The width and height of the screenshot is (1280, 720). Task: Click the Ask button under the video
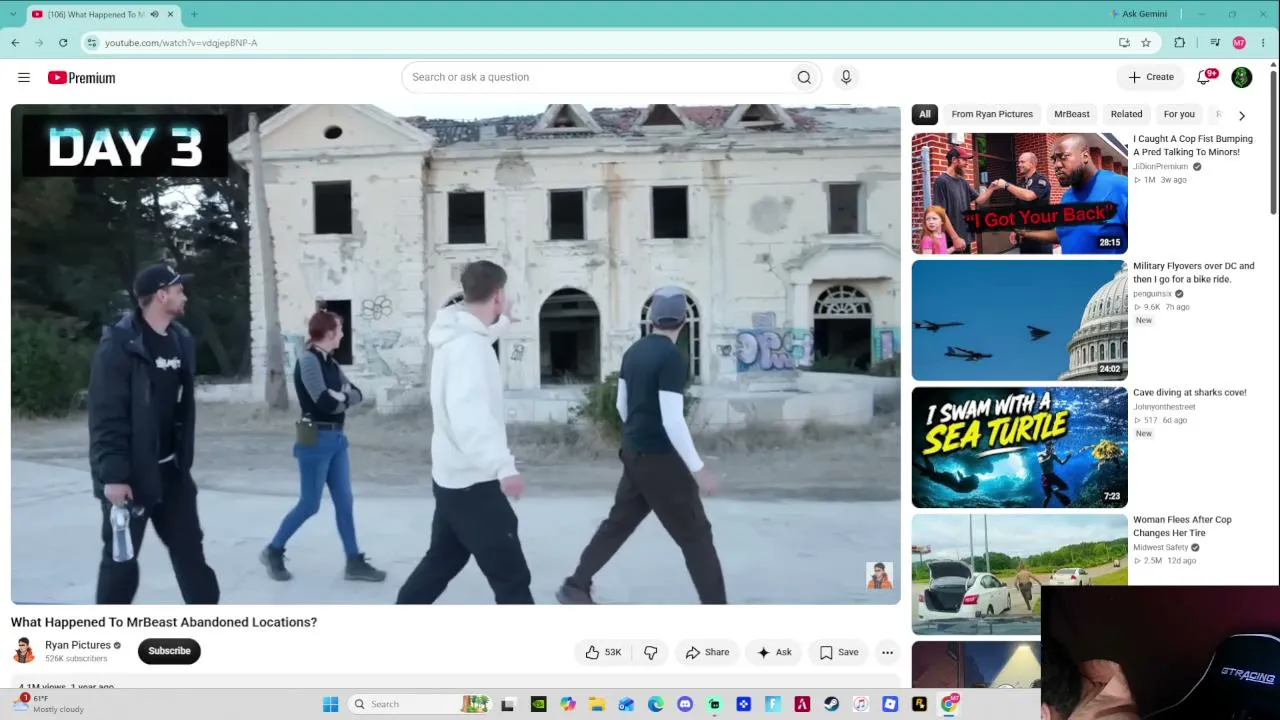coord(774,652)
